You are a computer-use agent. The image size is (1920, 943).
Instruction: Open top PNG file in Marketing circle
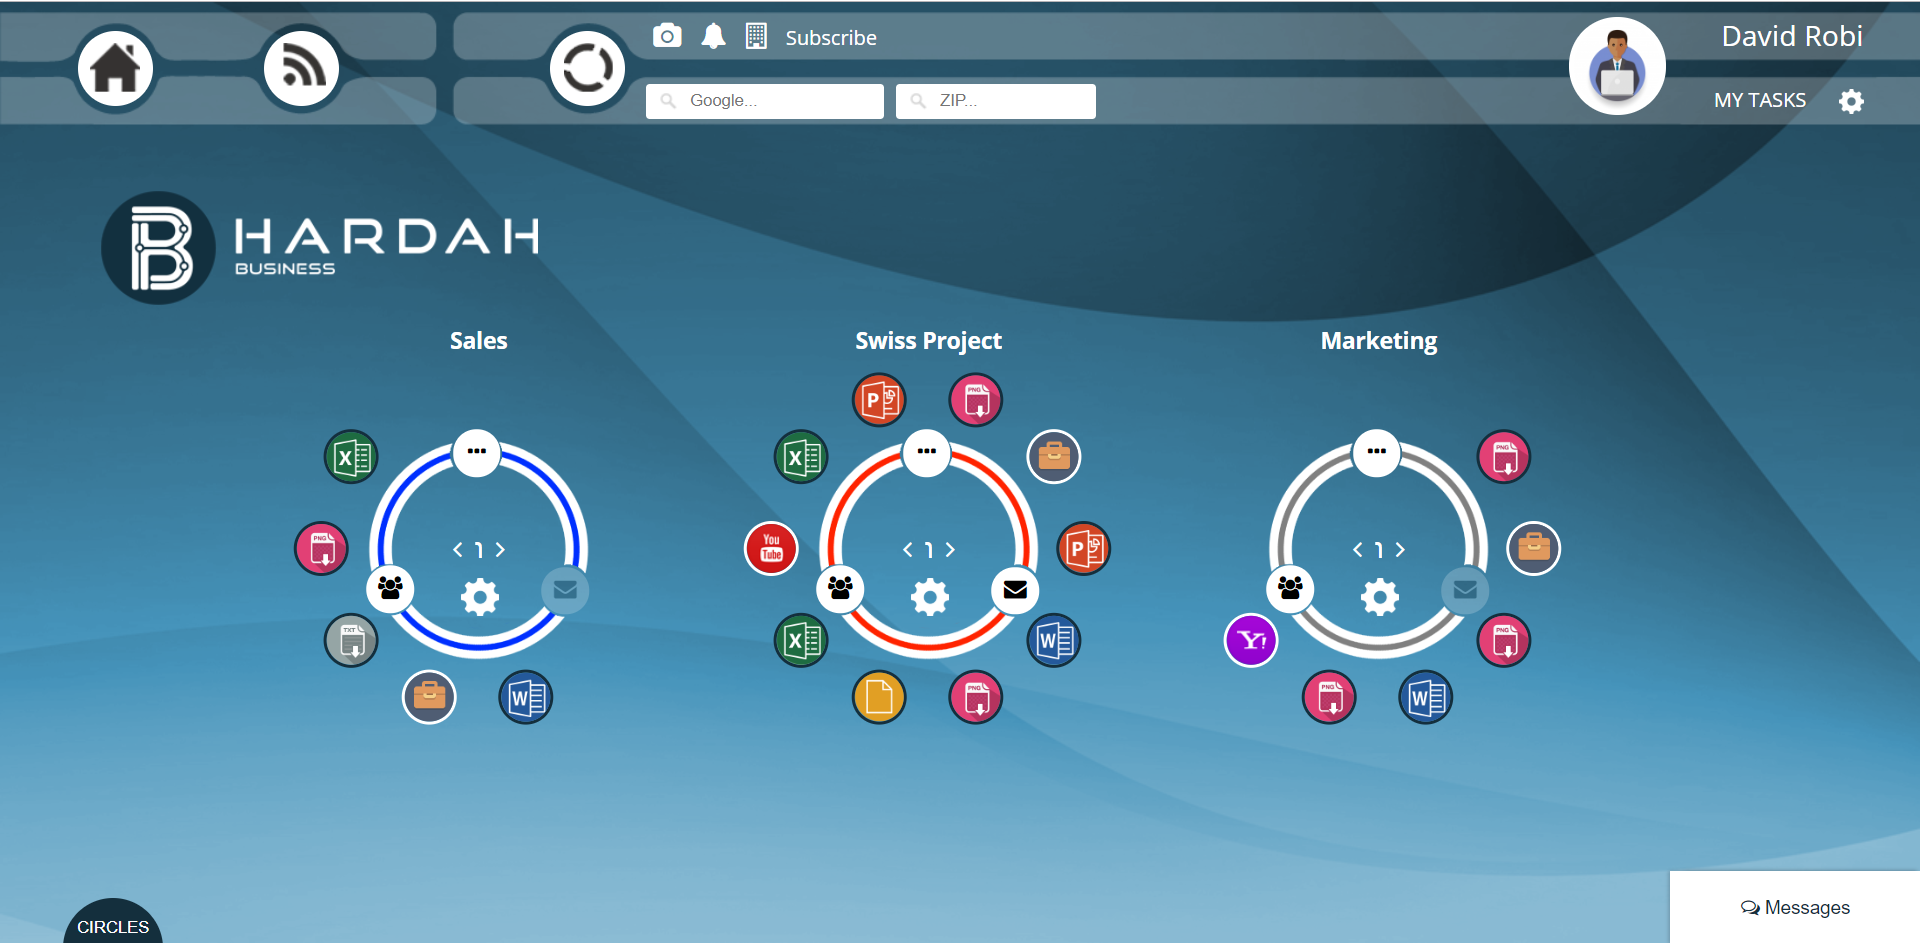pos(1504,457)
